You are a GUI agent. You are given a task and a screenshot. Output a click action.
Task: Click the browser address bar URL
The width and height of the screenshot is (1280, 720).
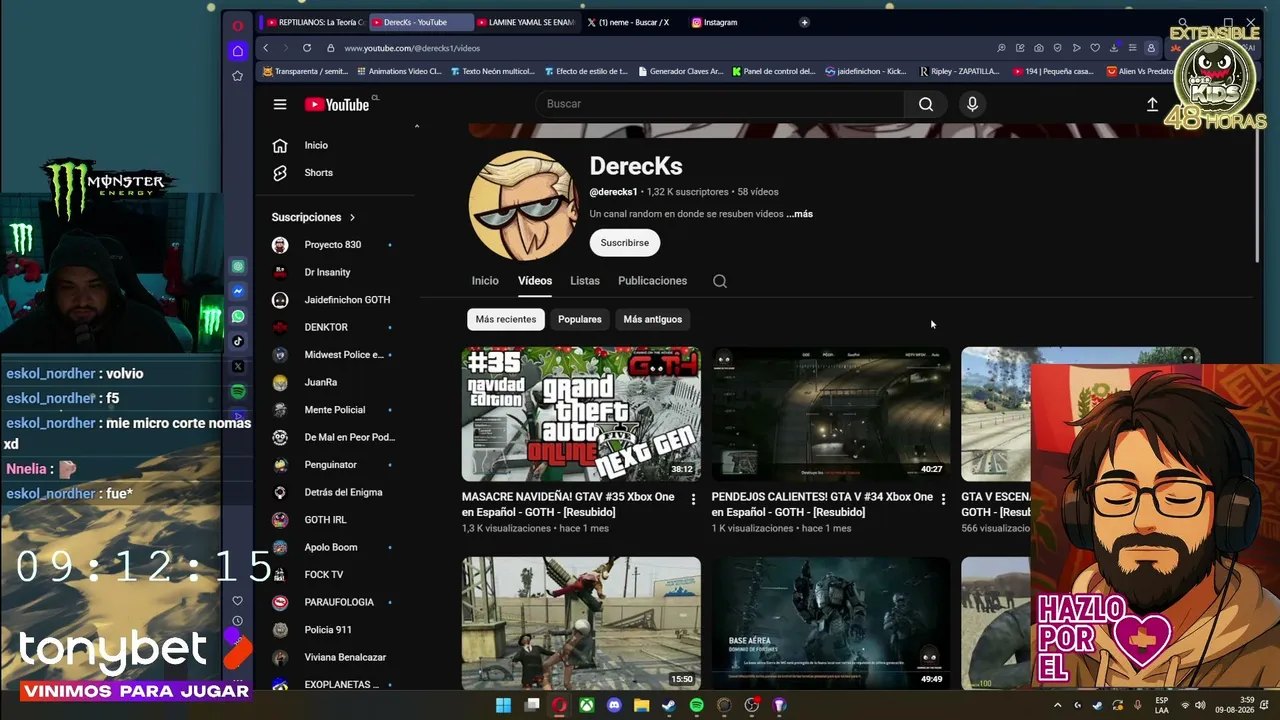click(x=412, y=48)
